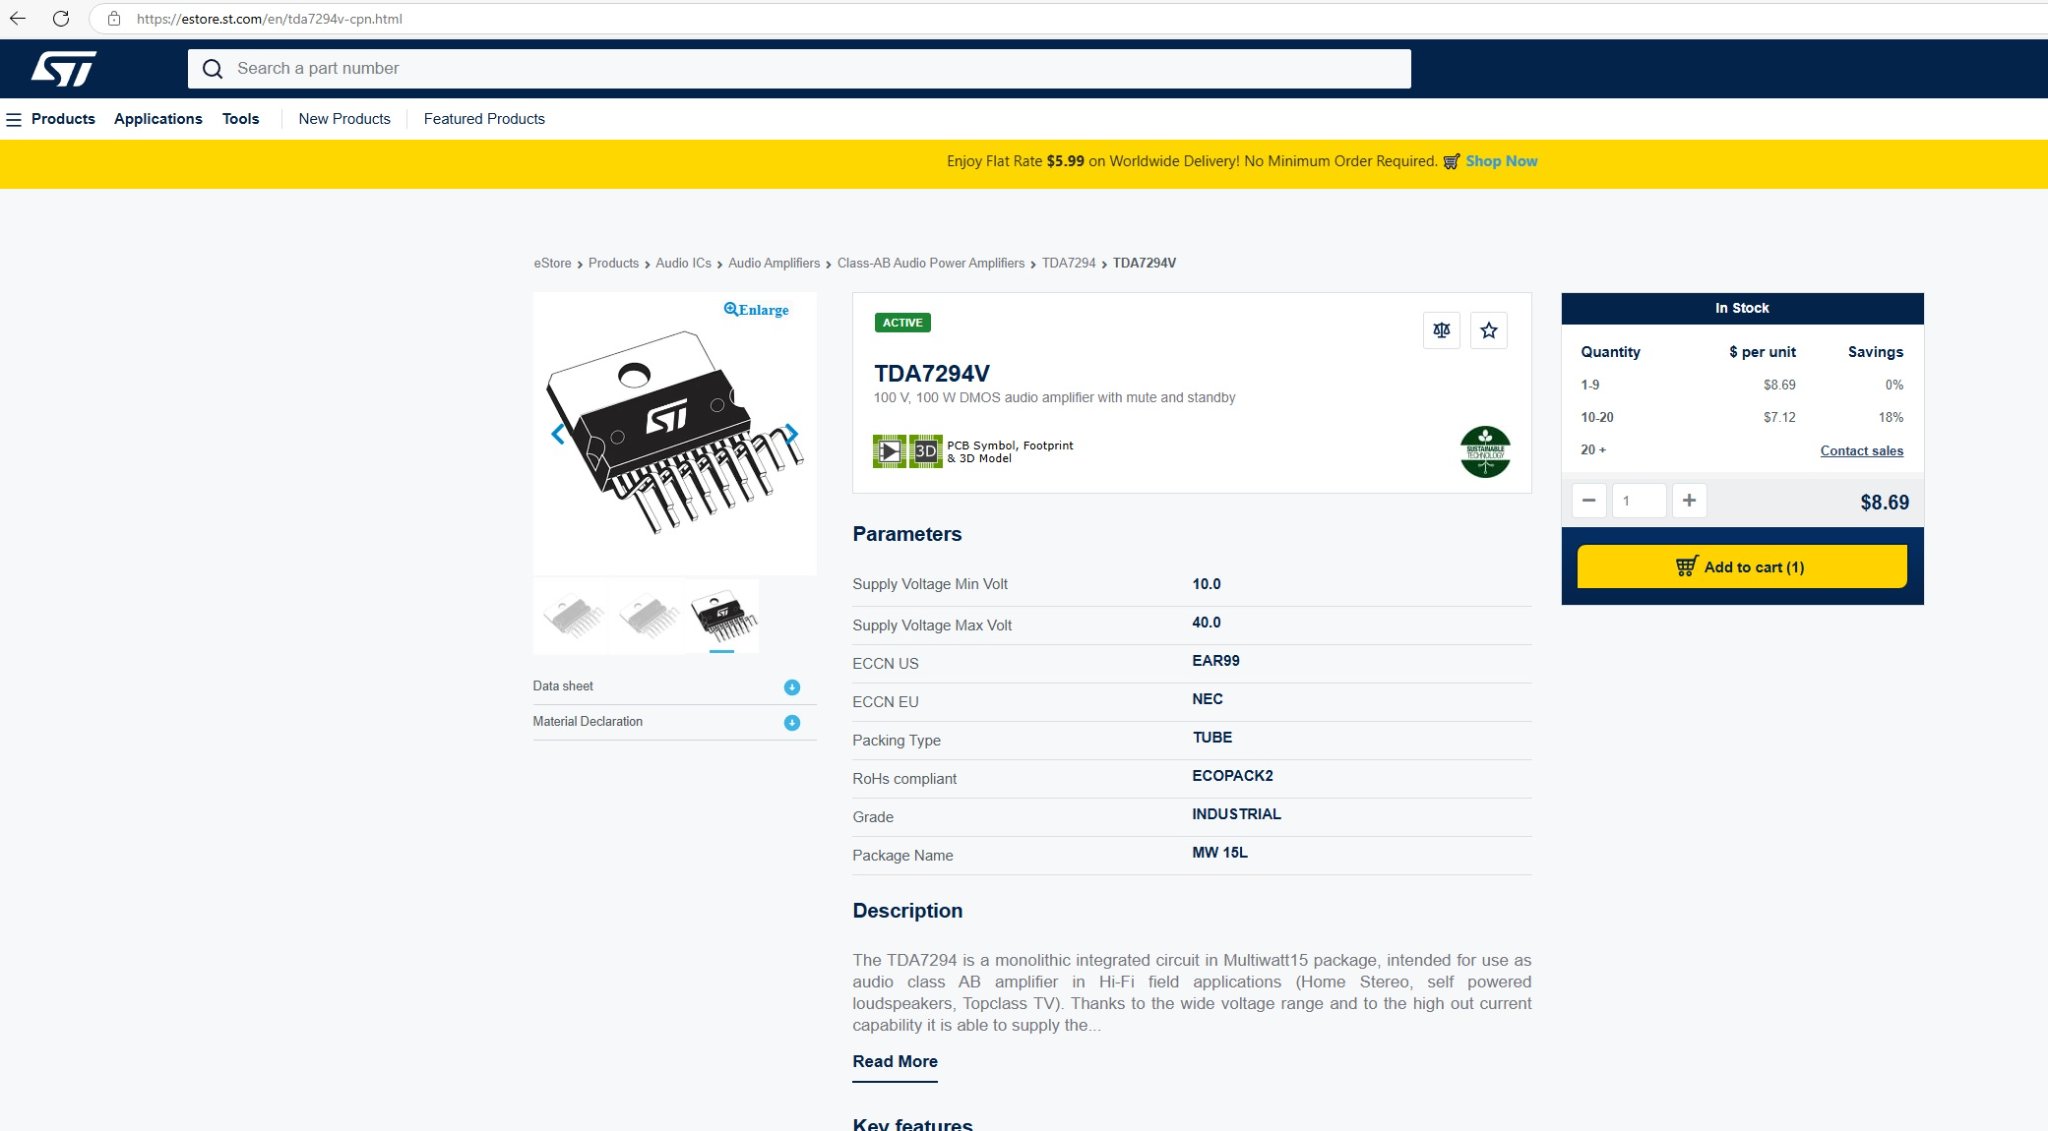This screenshot has width=2048, height=1131.
Task: Click the TUBE packing type value
Action: coord(1212,738)
